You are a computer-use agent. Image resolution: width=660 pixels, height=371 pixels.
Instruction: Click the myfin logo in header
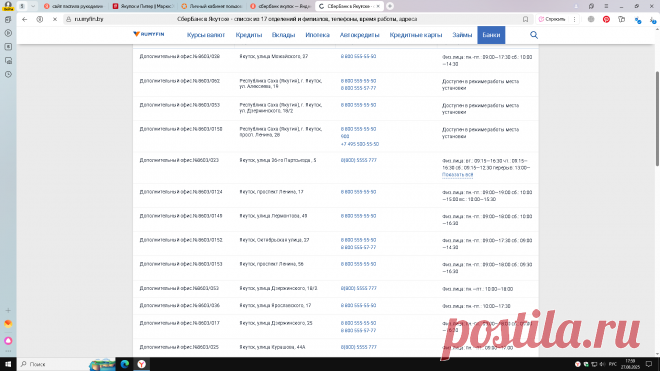click(x=149, y=34)
